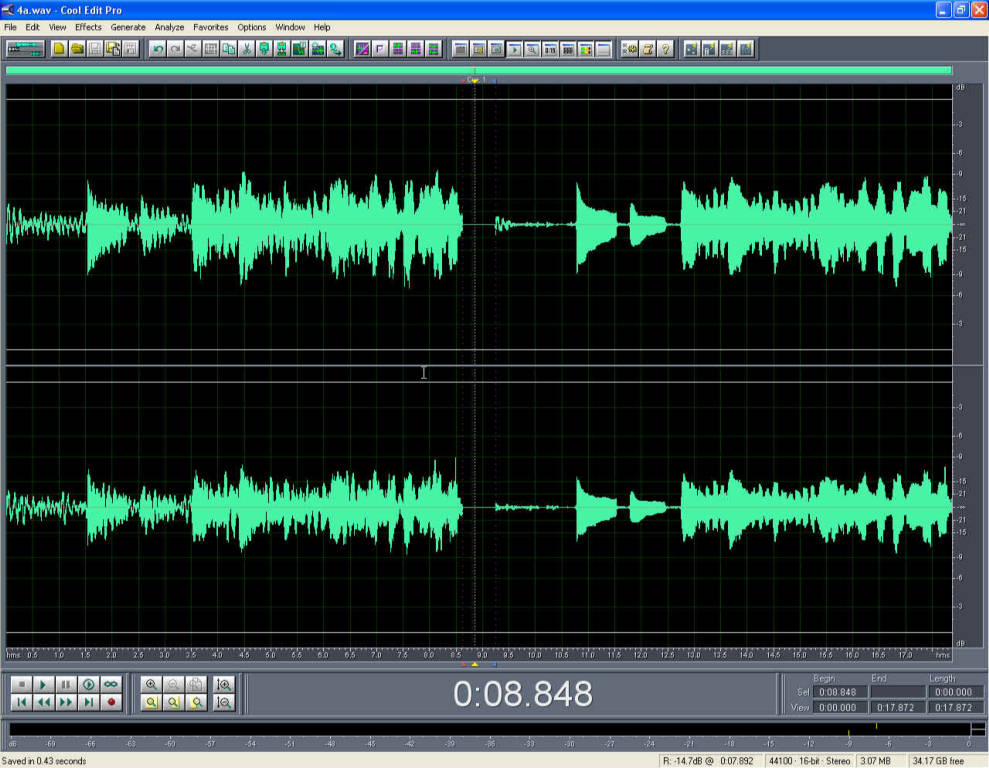Click the Play button in transport controls
This screenshot has height=768, width=989.
[x=43, y=684]
